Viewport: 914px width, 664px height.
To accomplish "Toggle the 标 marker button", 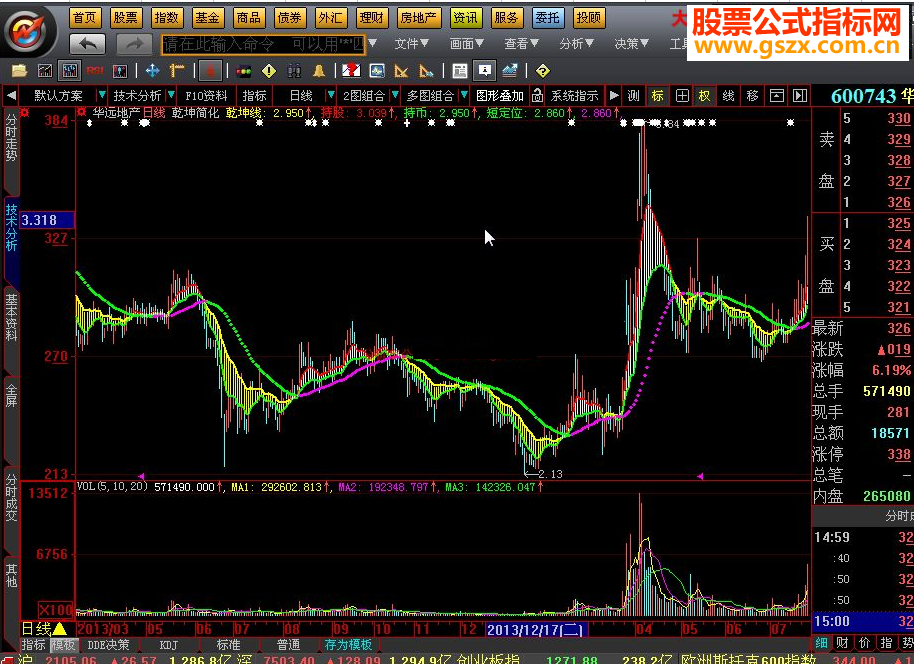I will coord(657,96).
